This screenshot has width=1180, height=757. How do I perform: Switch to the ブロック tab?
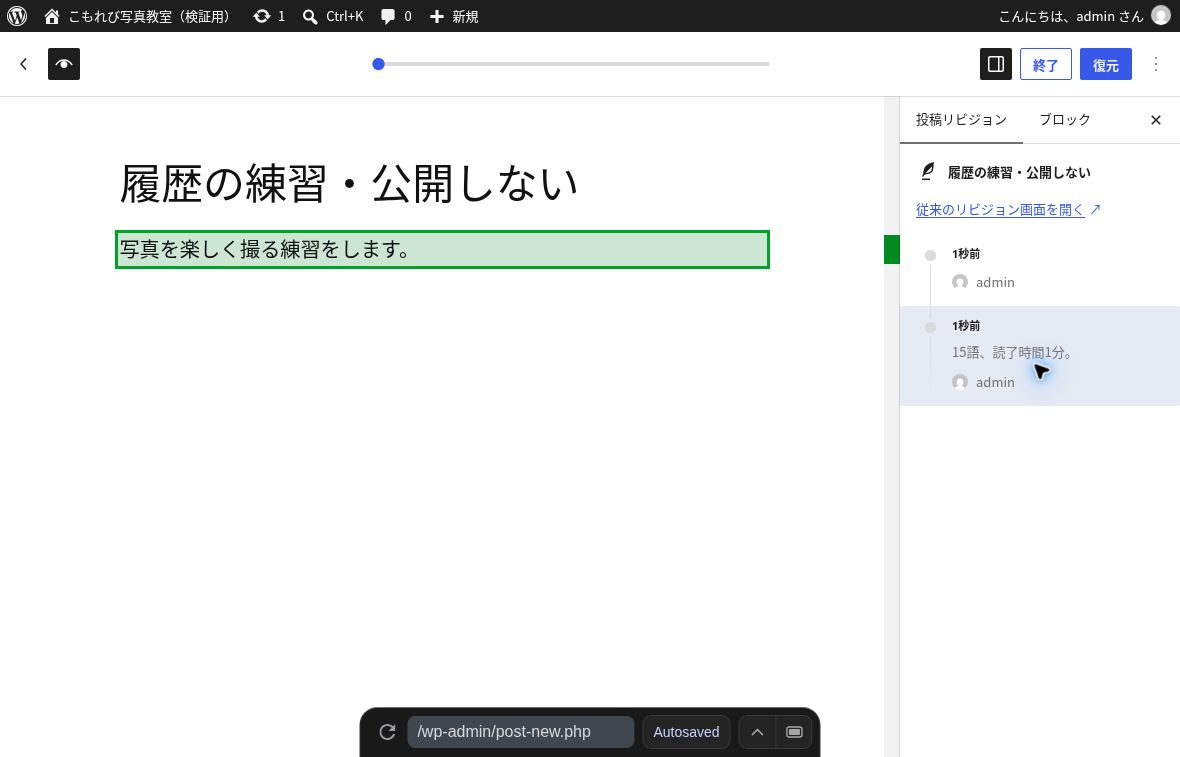point(1064,120)
